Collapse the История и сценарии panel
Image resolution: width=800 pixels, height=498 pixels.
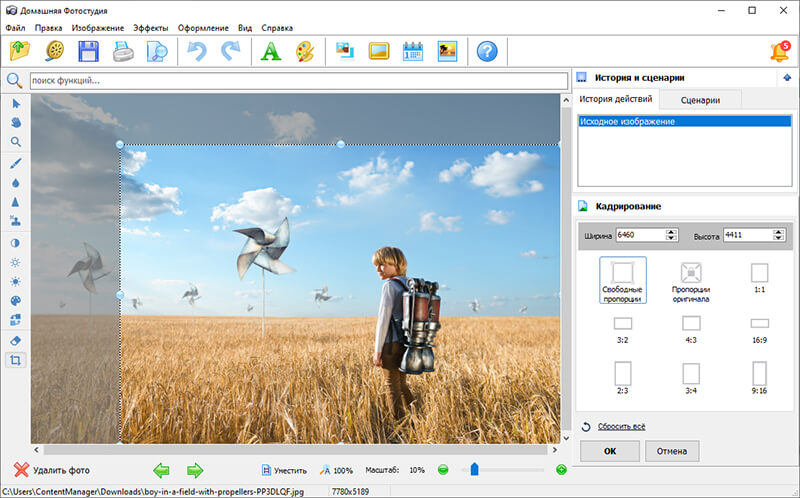point(788,78)
